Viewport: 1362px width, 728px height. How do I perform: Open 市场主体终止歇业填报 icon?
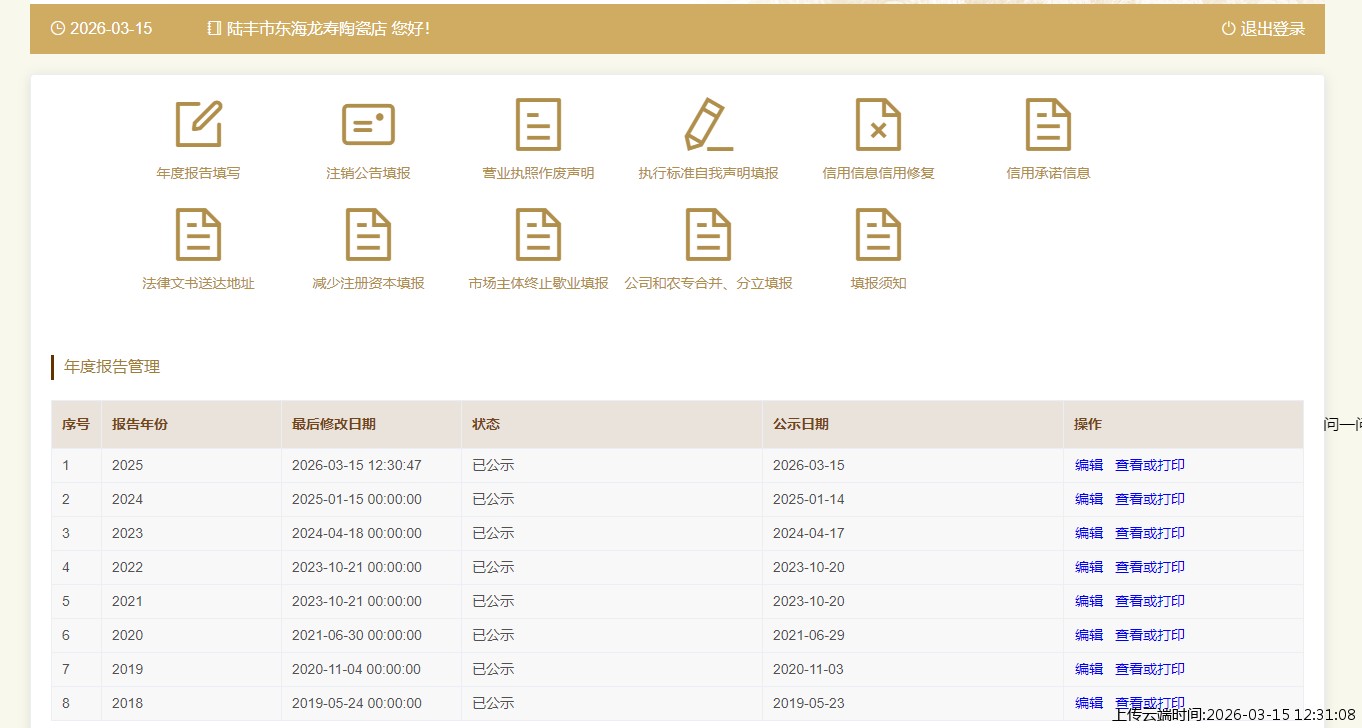pos(538,235)
